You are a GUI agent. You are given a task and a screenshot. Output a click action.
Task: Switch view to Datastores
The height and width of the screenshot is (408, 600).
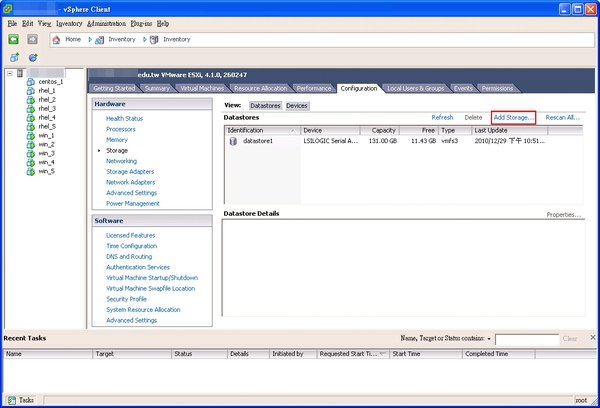[x=265, y=106]
